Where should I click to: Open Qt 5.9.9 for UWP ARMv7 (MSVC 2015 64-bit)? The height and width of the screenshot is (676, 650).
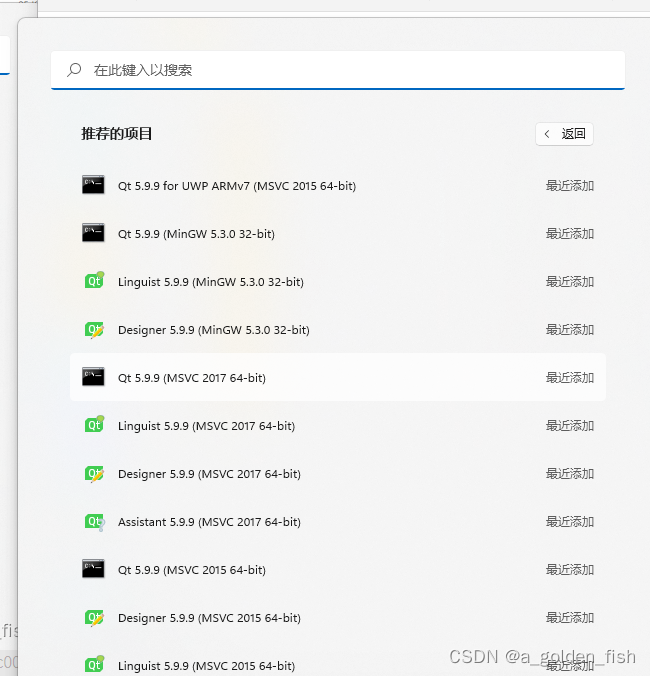tap(338, 186)
